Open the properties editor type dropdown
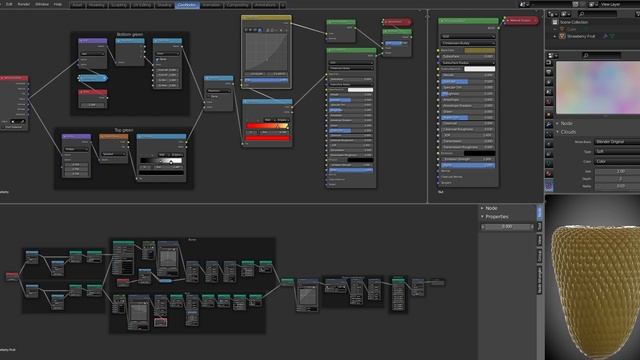The image size is (640, 360). point(552,55)
